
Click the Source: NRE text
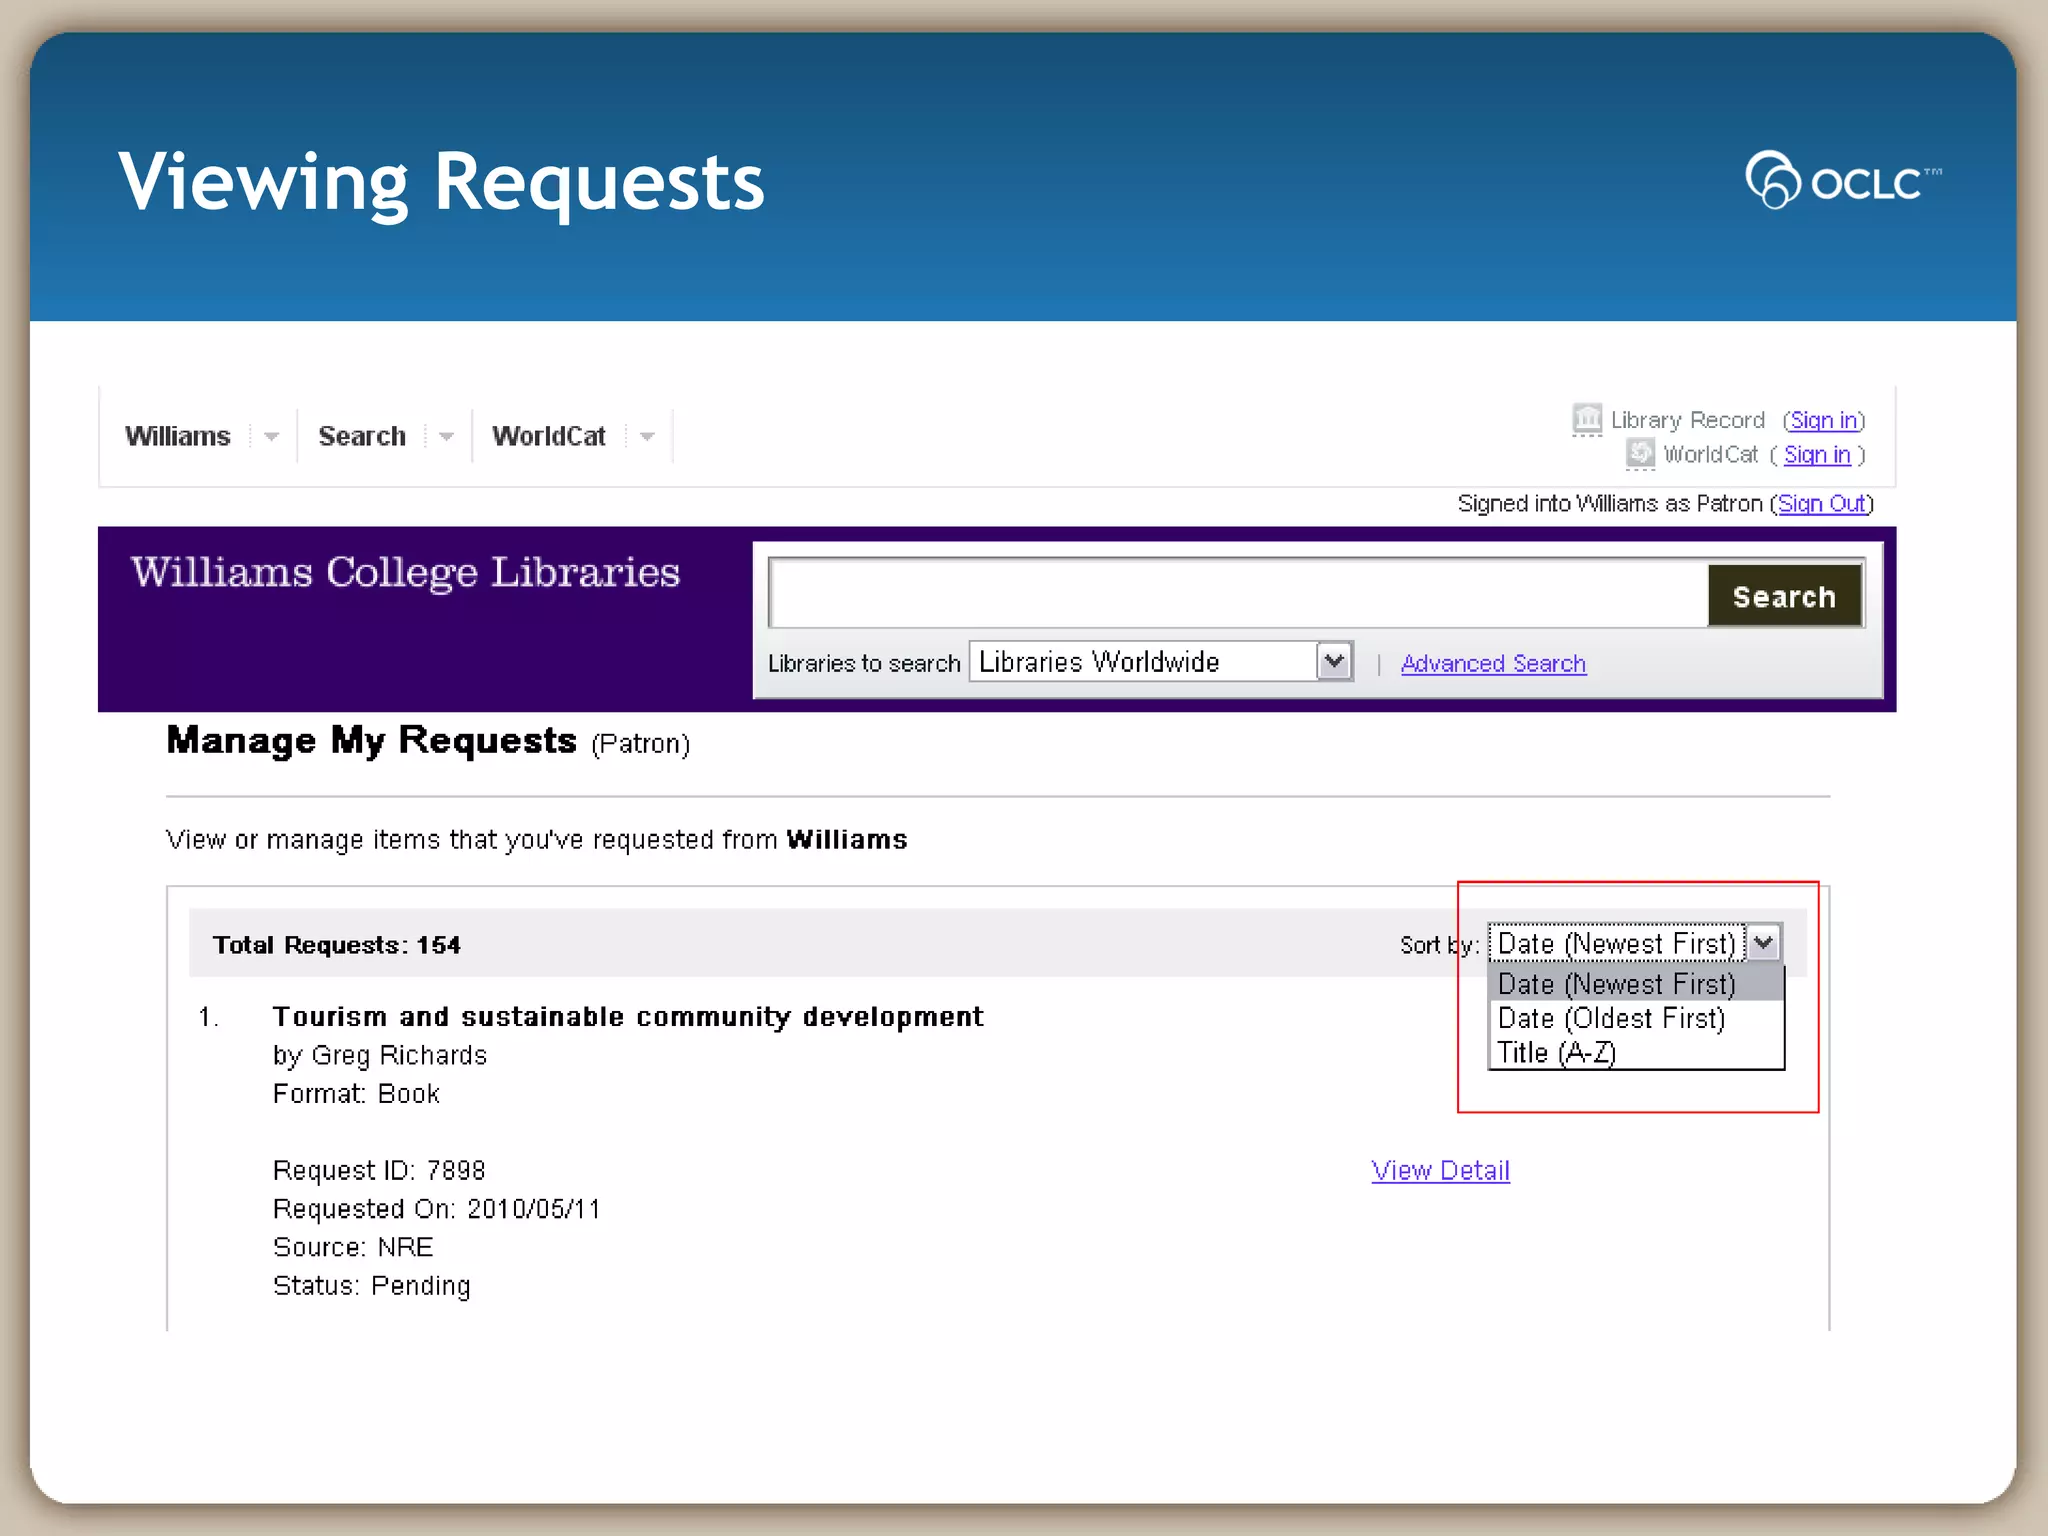click(353, 1247)
